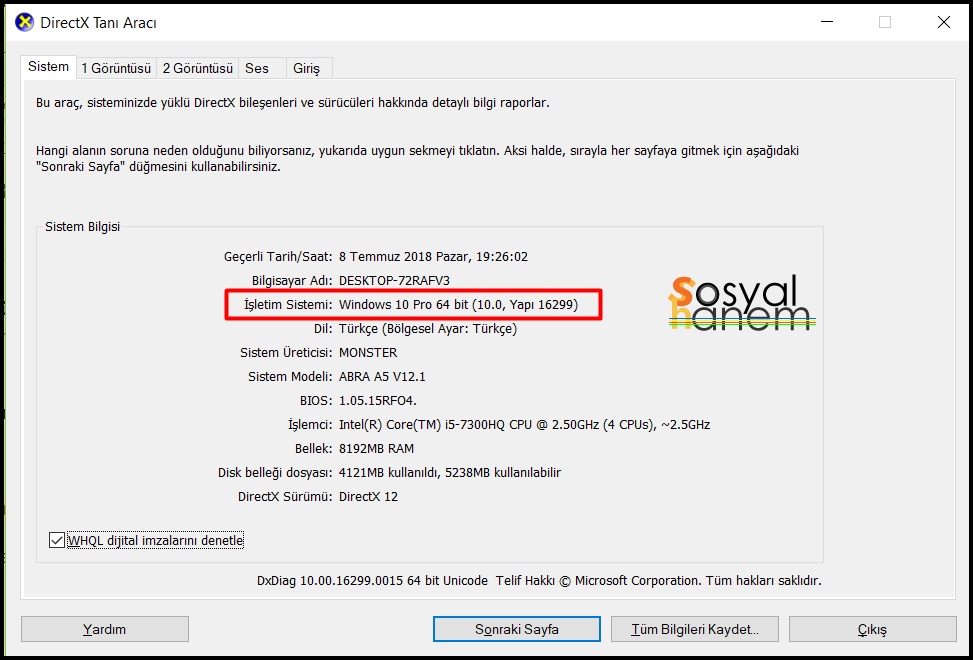Screen dimensions: 973x660
Task: Enable WHQL dijital imzalarını denetle checkbox
Action: pyautogui.click(x=57, y=540)
